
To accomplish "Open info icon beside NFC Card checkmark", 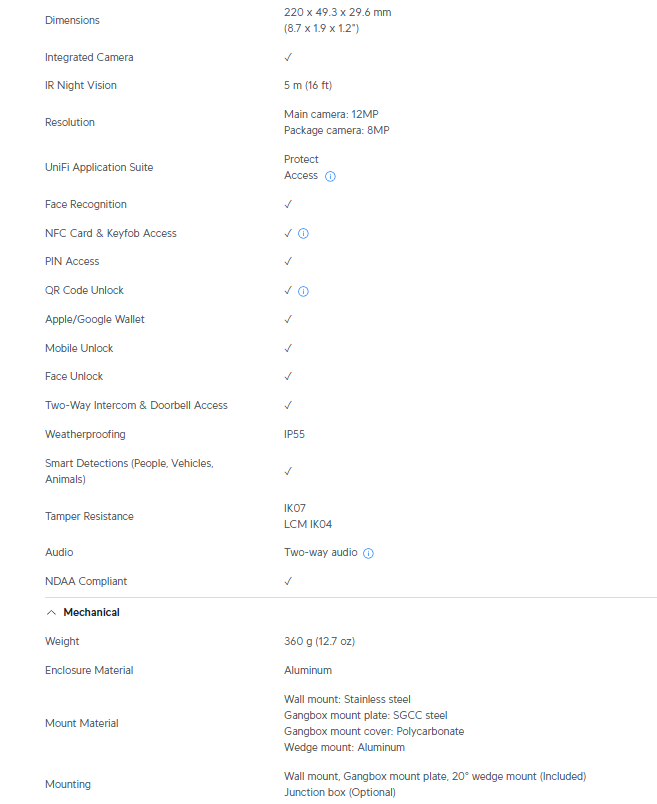I will (x=304, y=234).
